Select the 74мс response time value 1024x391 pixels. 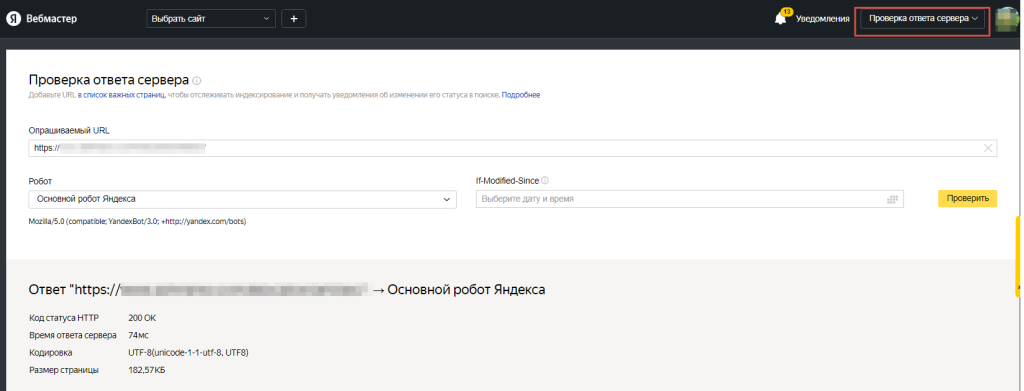(138, 335)
